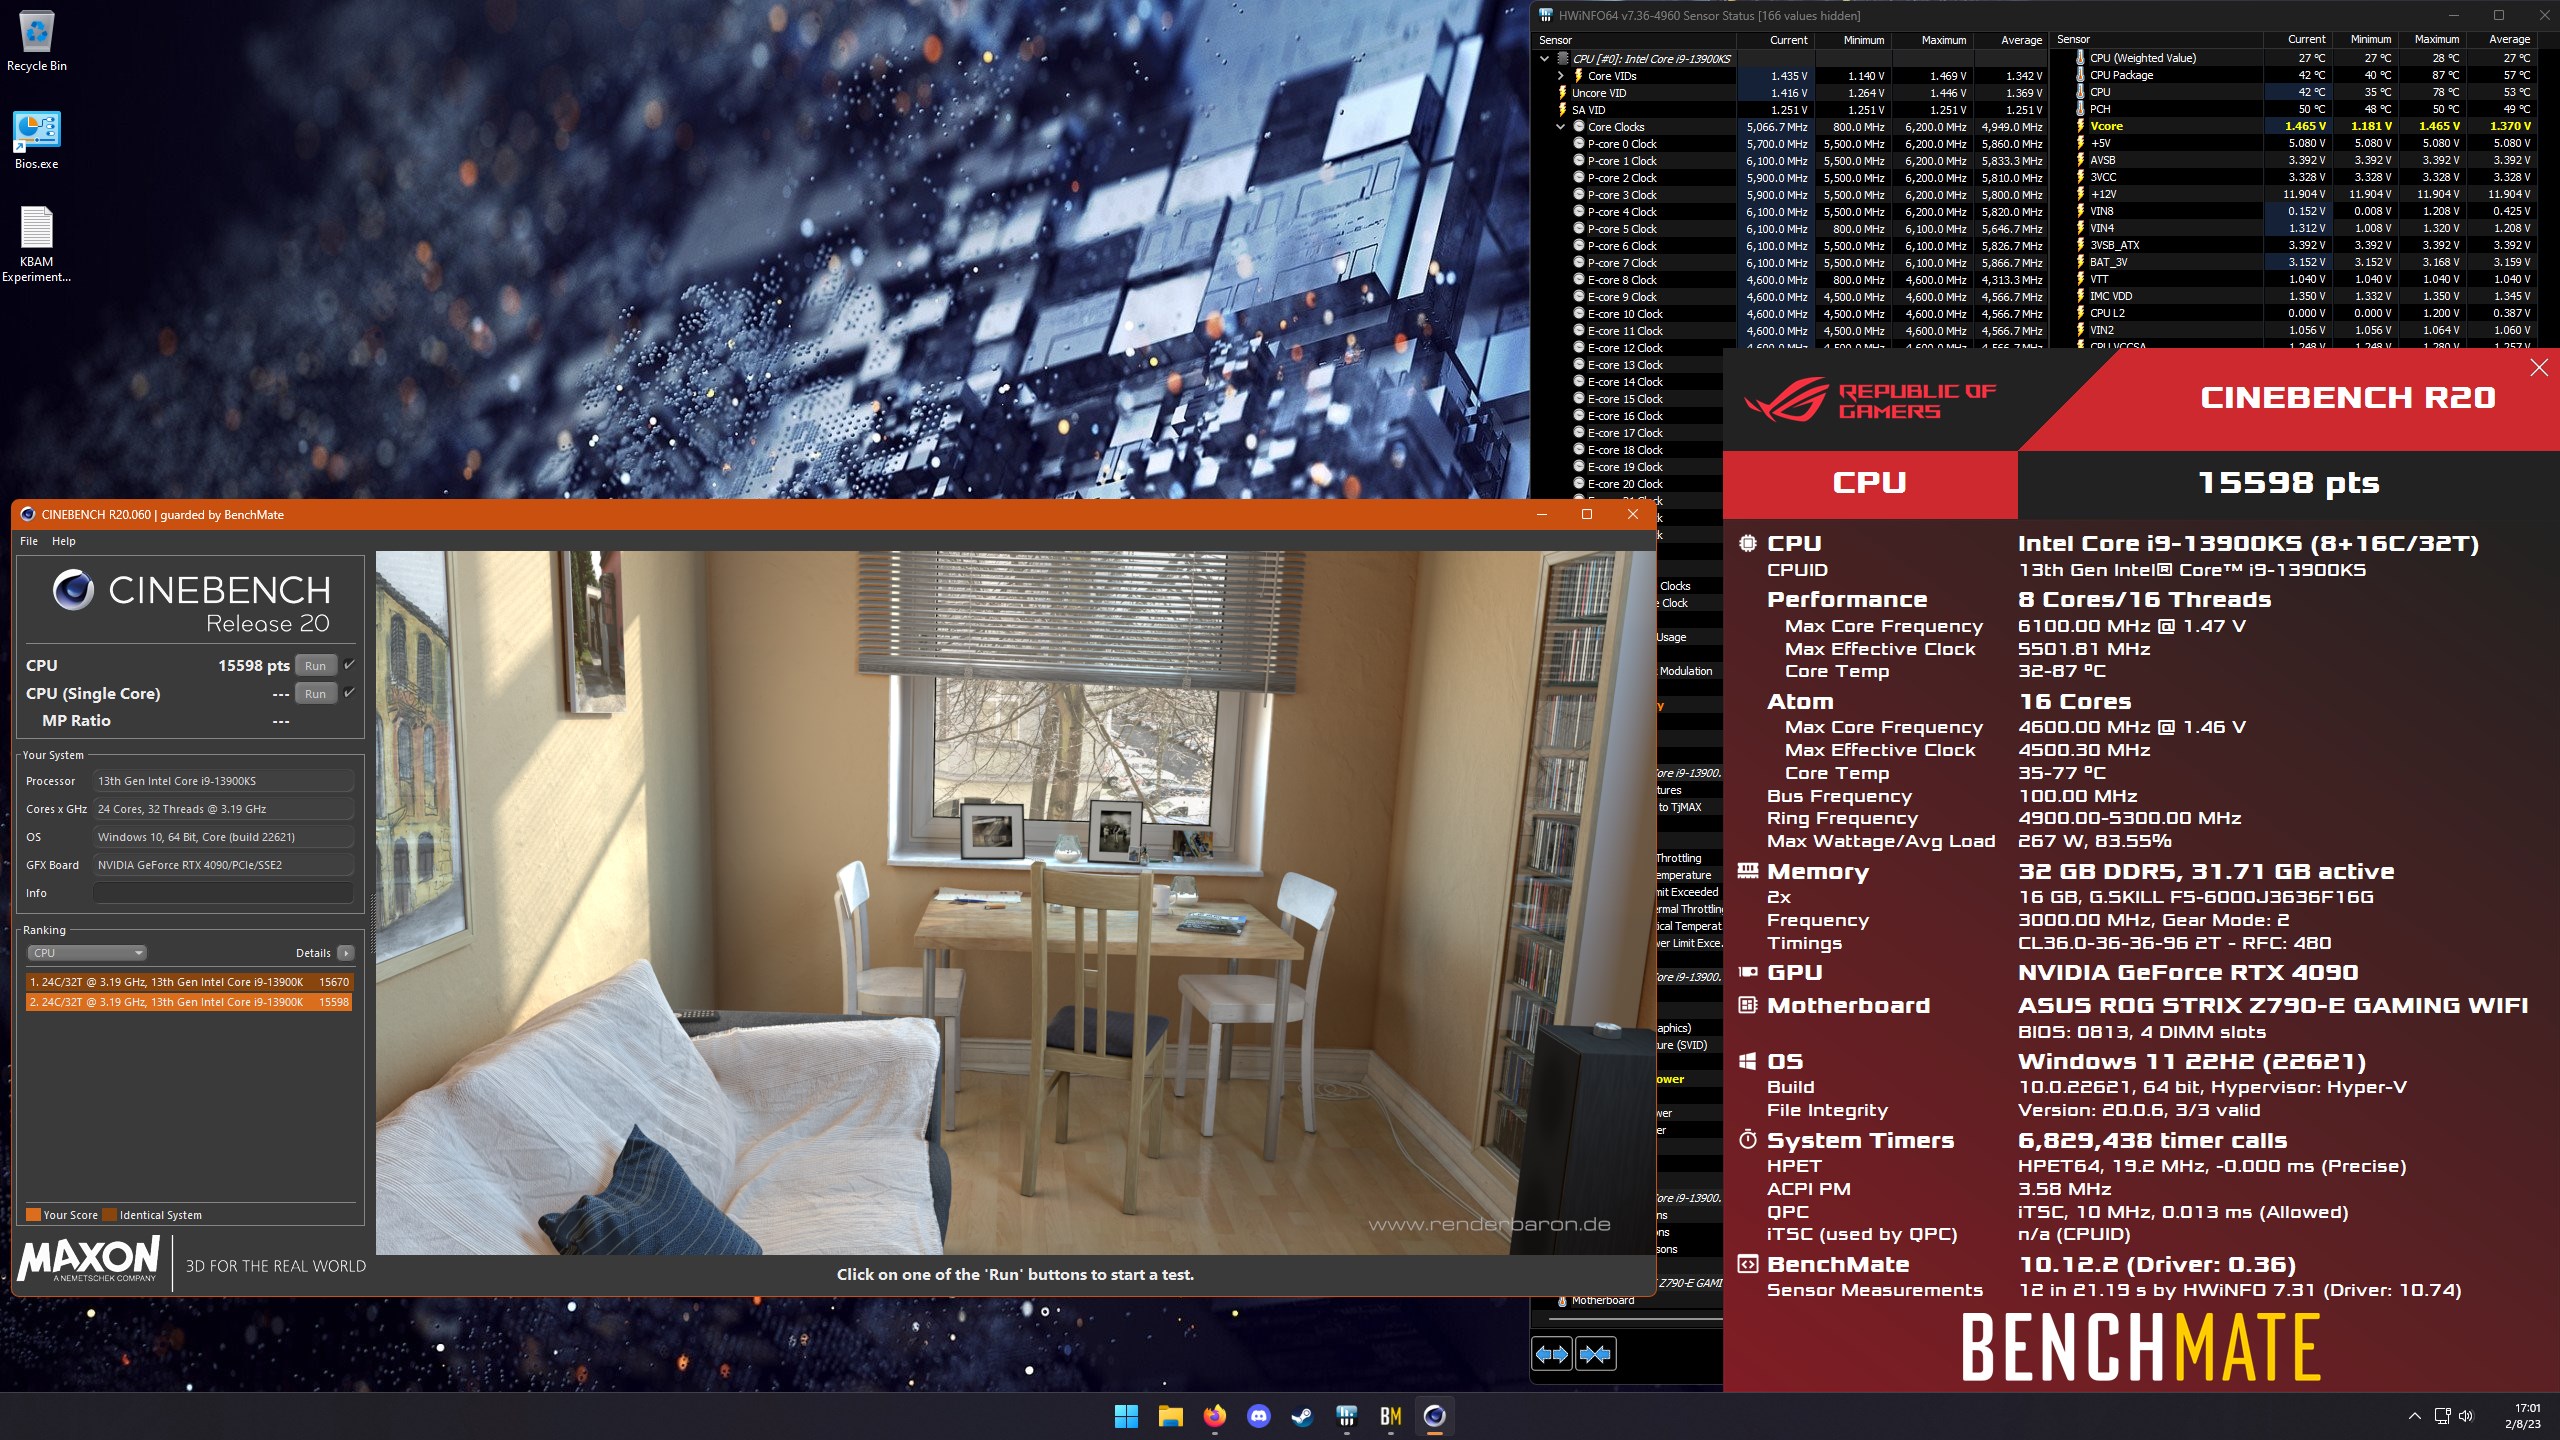Click the Cinebench title bar logo icon
This screenshot has width=2560, height=1440.
pyautogui.click(x=28, y=514)
